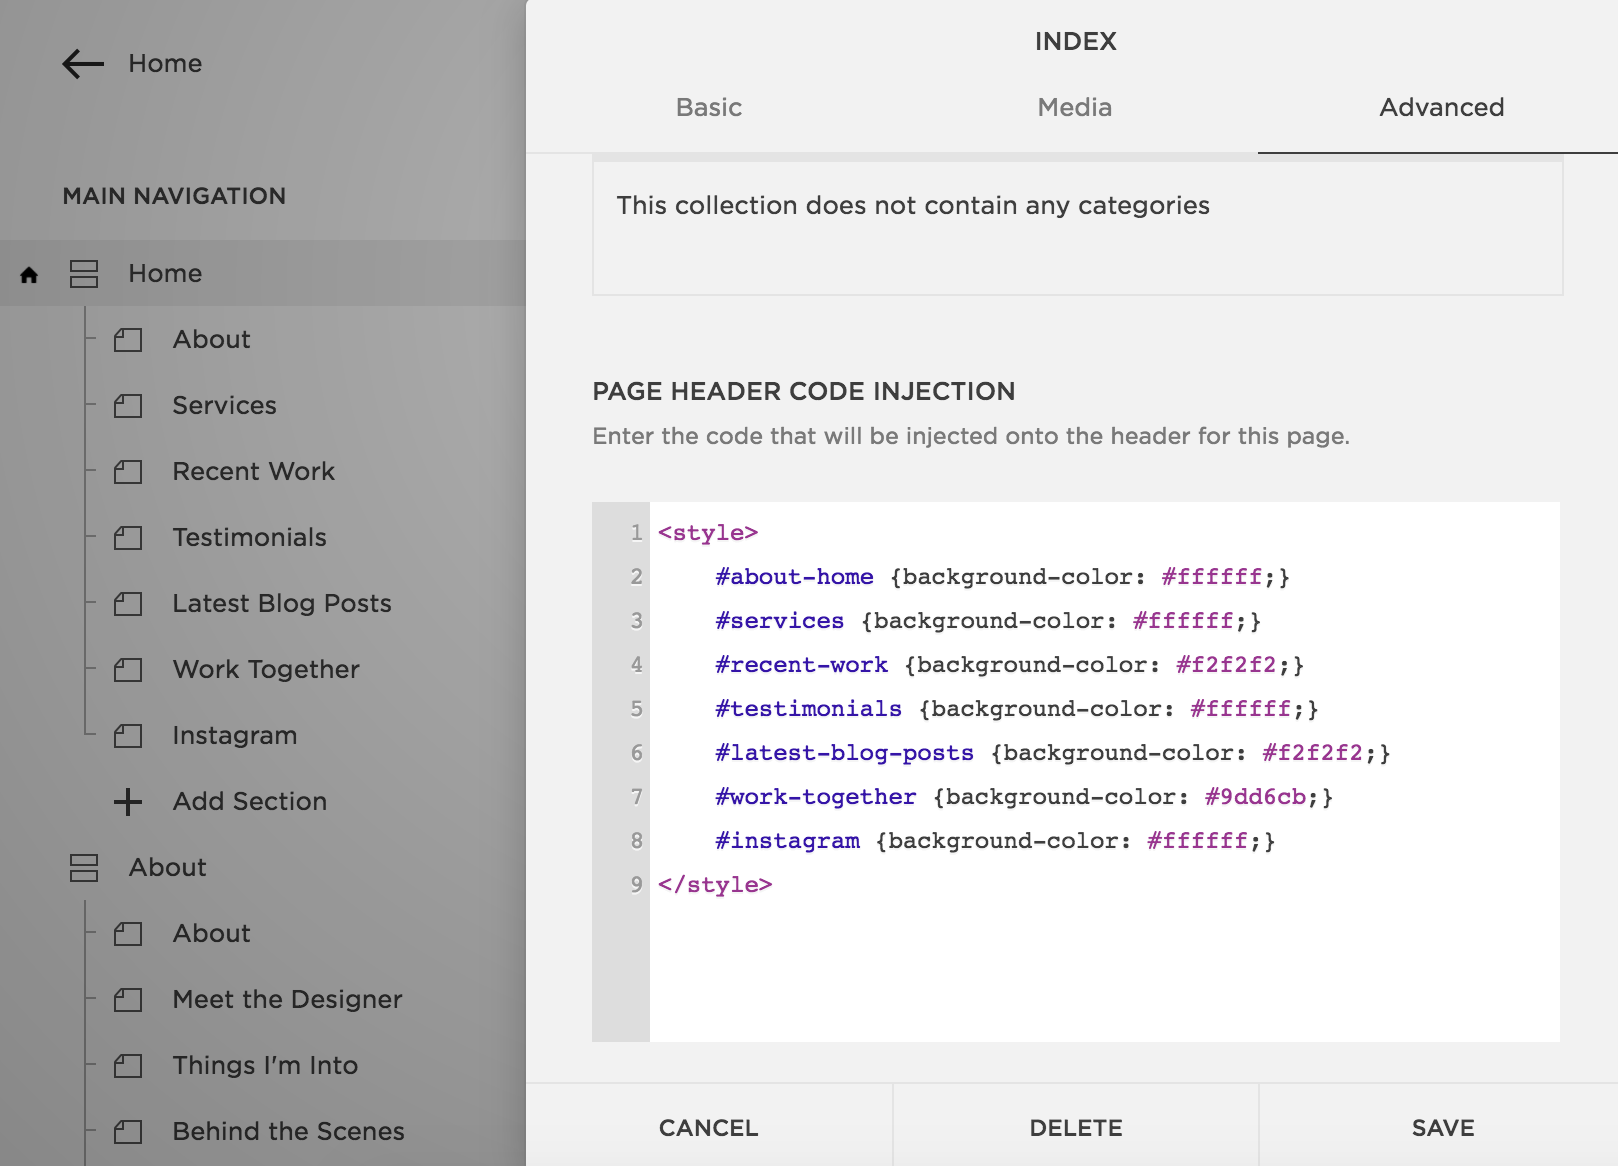Switch to the Media tab
Screen dimensions: 1618x1166
pos(1075,108)
